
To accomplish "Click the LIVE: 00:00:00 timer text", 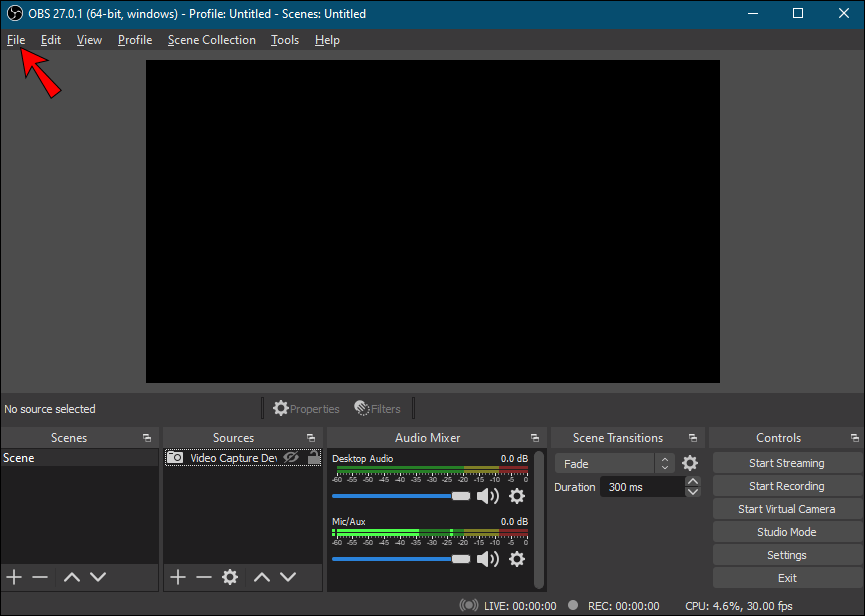I will click(520, 606).
